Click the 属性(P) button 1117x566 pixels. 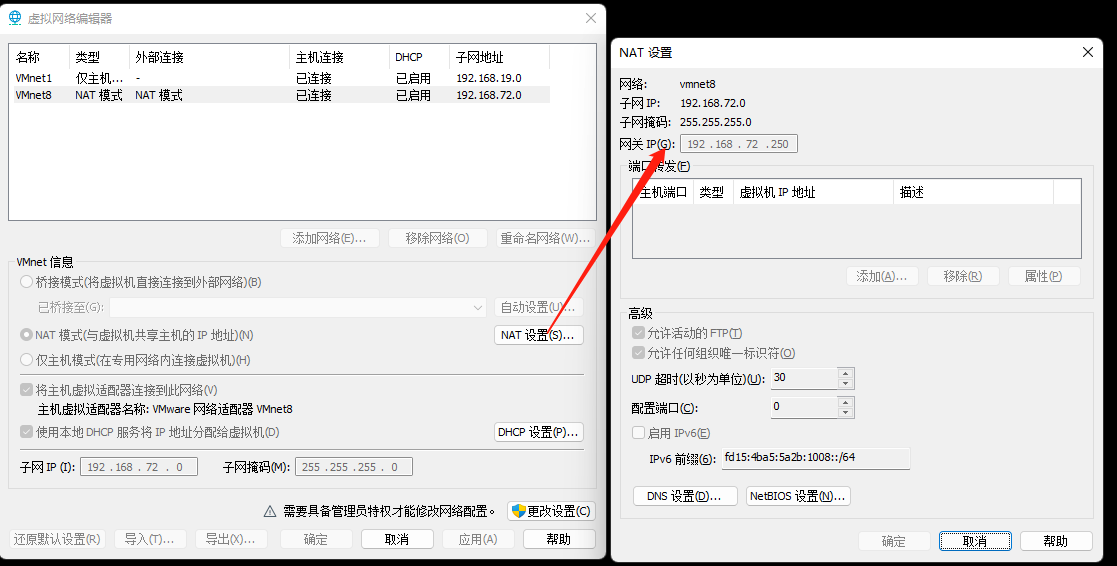coord(1044,276)
